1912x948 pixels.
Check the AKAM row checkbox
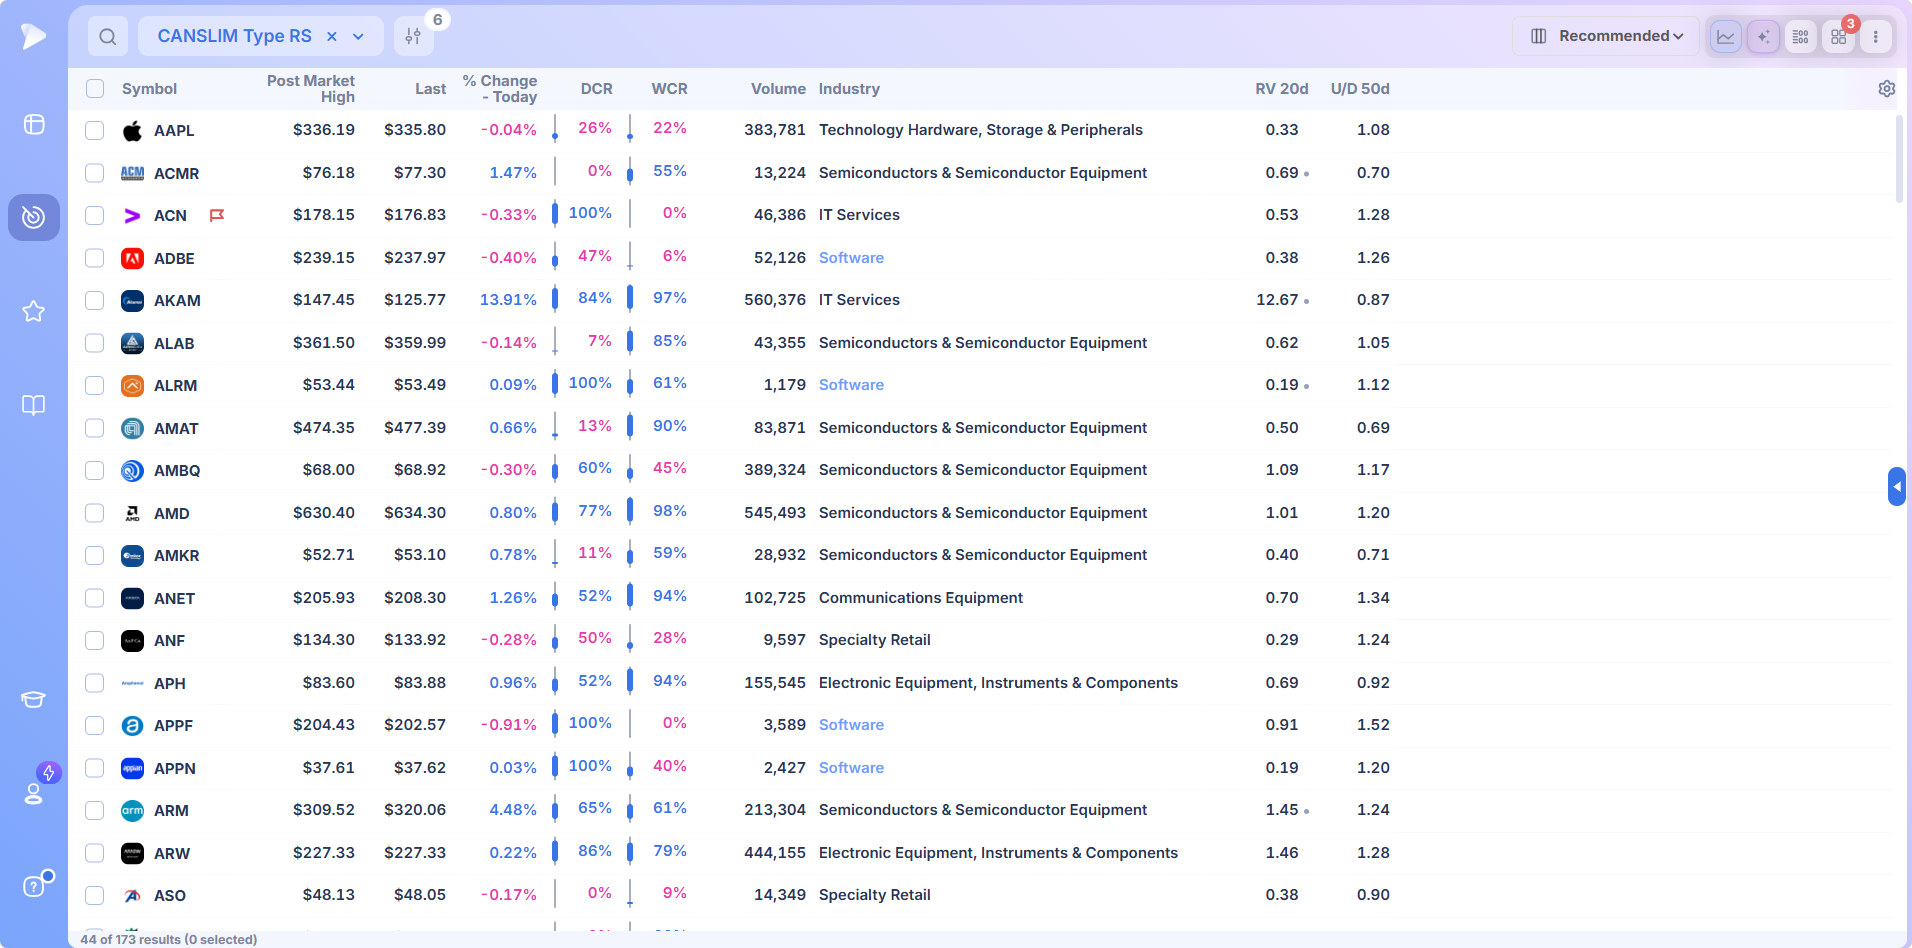(95, 301)
